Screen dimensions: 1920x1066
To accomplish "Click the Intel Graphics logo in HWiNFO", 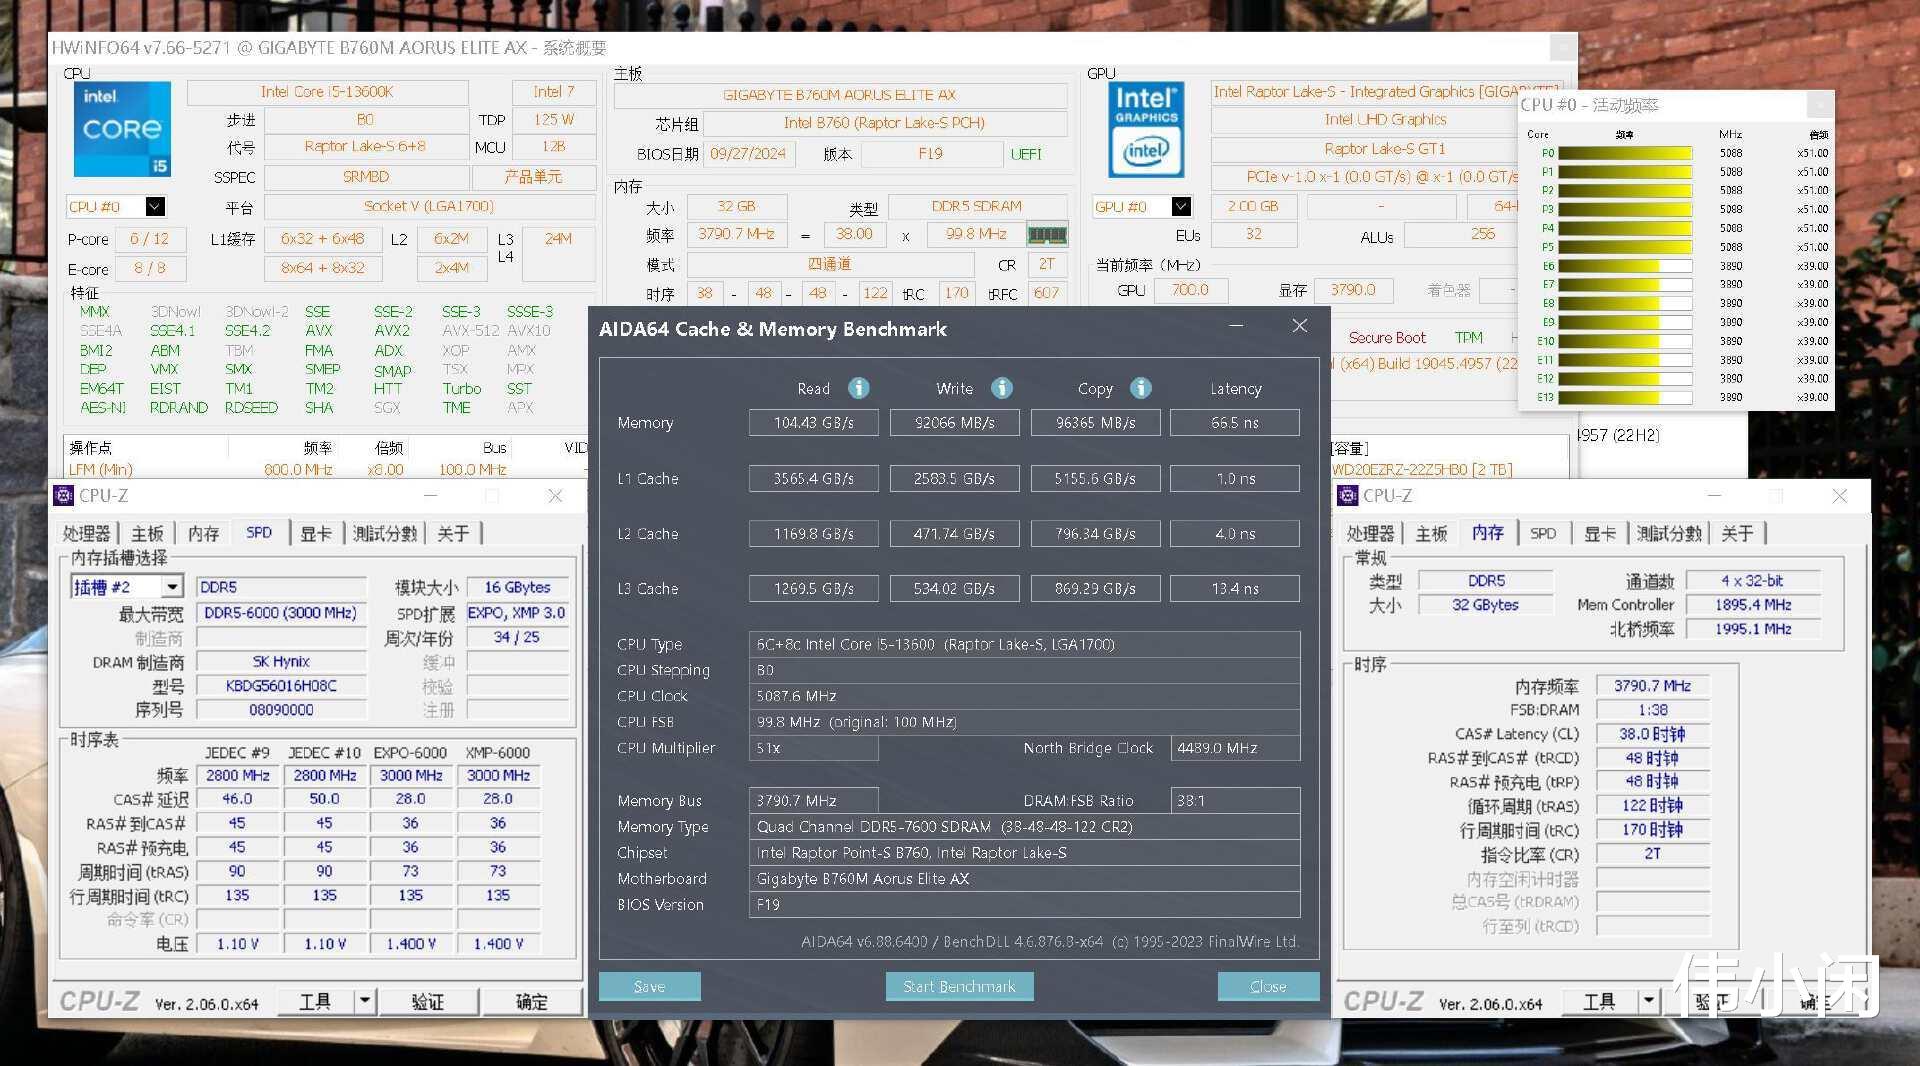I will pyautogui.click(x=1146, y=129).
